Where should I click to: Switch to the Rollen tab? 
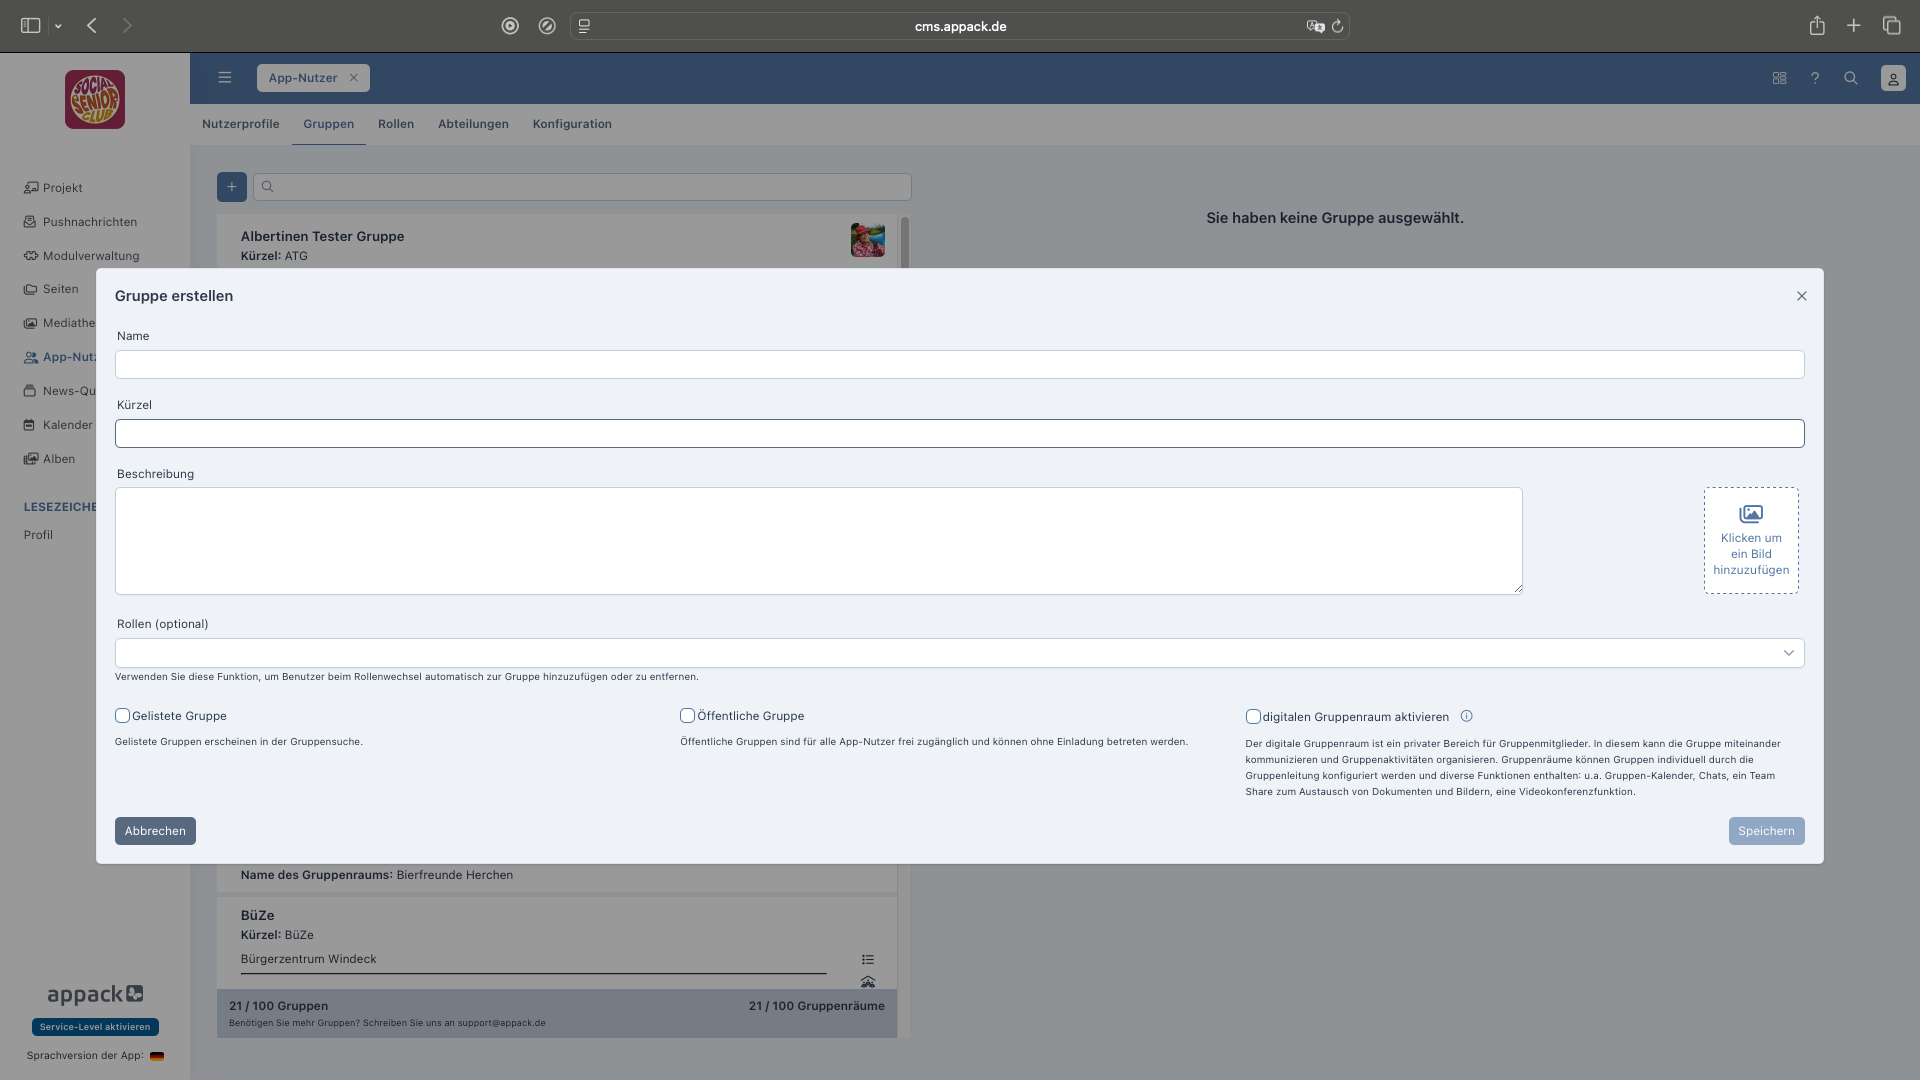395,124
